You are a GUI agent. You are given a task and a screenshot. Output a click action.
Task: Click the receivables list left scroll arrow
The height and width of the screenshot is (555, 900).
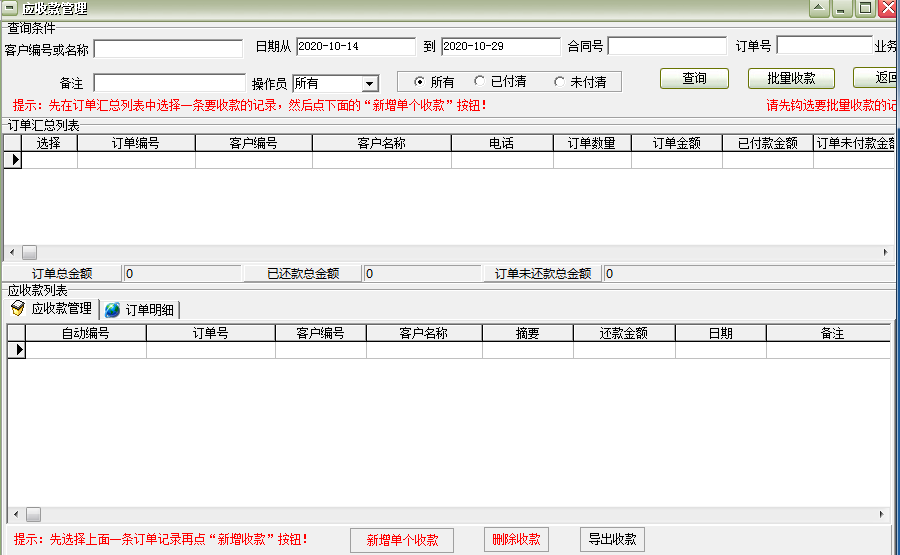[x=15, y=514]
